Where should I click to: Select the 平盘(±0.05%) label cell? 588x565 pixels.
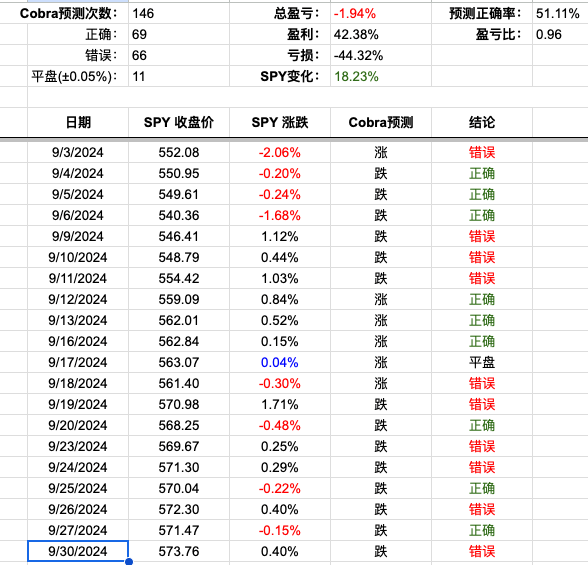[78, 76]
